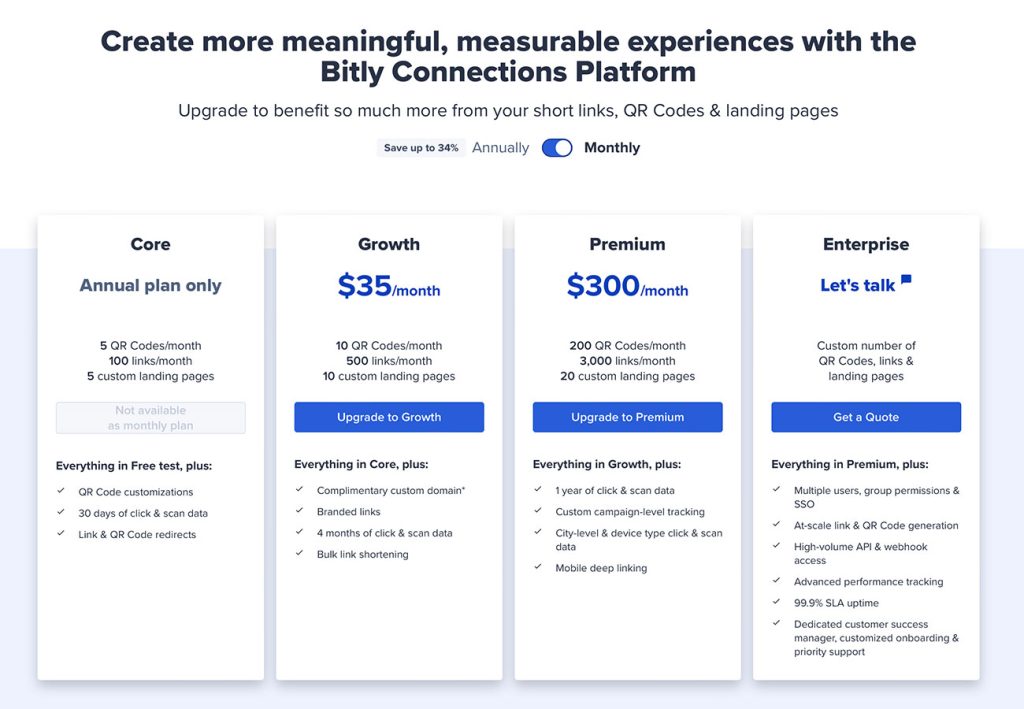Click the Premium plan title heading
Image resolution: width=1024 pixels, height=709 pixels.
click(x=628, y=244)
